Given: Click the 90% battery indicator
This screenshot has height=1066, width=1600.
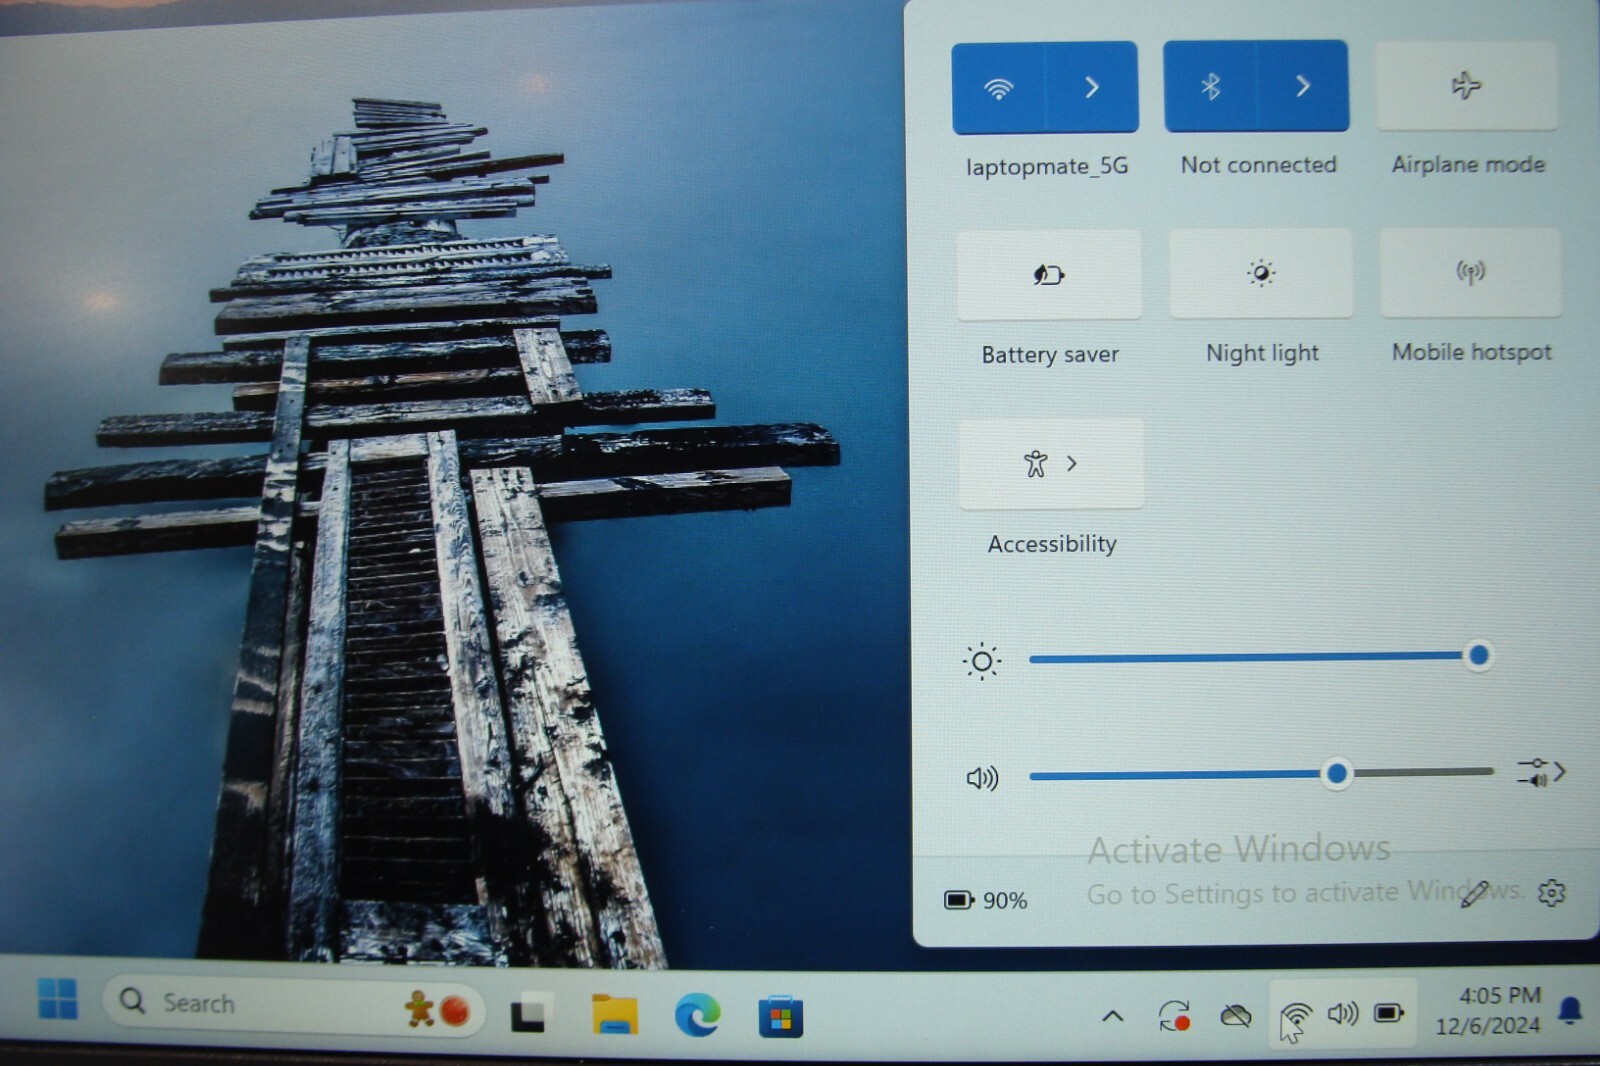Looking at the screenshot, I should pos(986,900).
